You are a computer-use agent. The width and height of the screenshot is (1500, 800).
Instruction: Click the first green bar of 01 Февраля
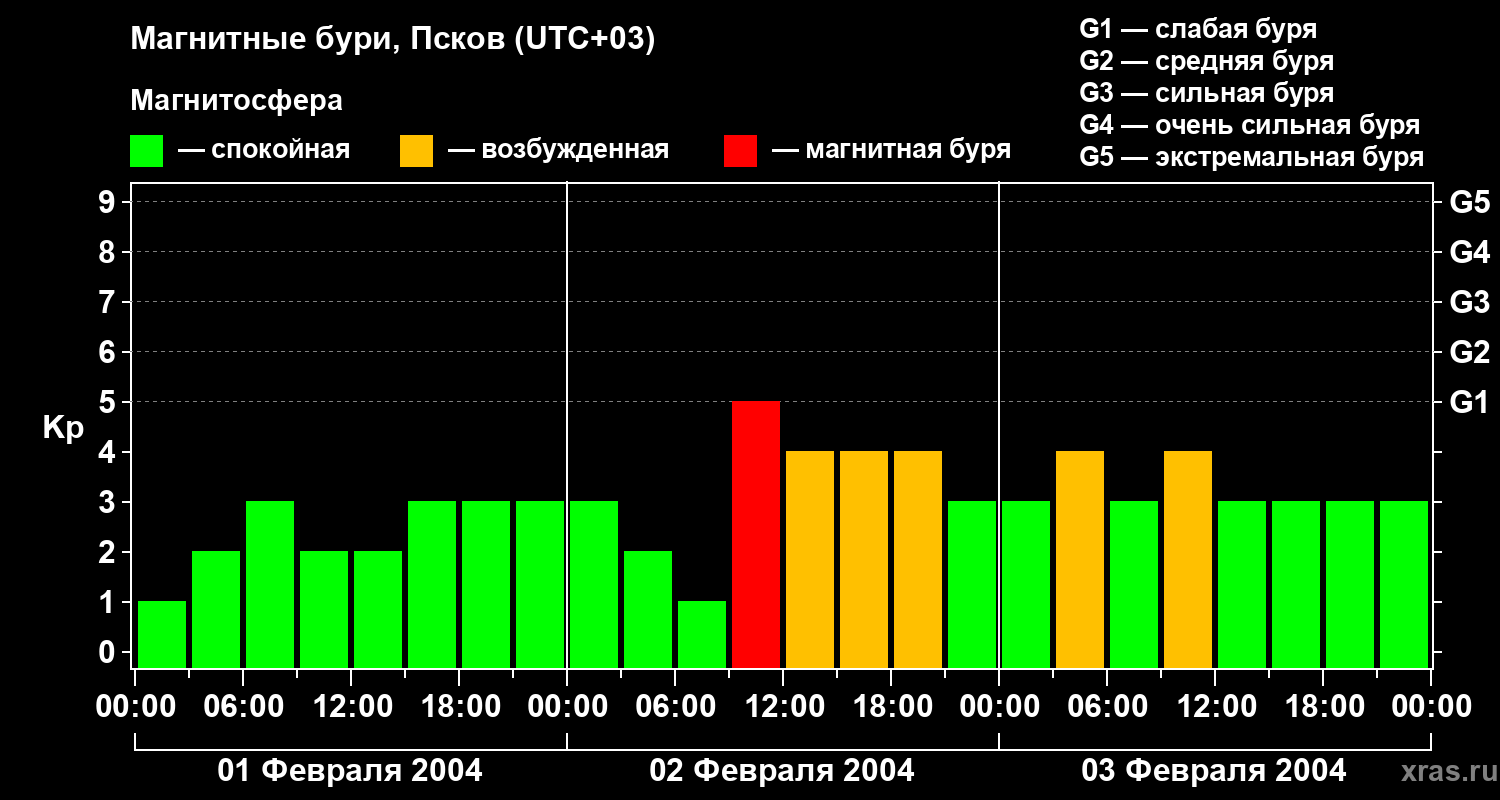(162, 634)
